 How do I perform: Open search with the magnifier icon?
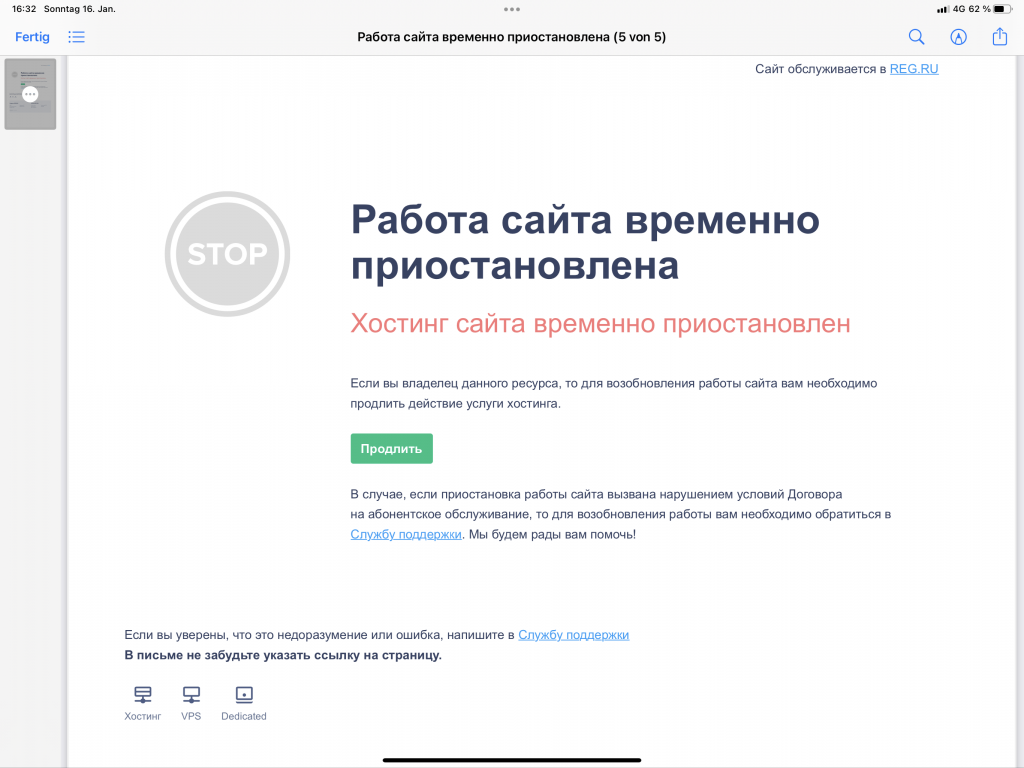coord(916,37)
